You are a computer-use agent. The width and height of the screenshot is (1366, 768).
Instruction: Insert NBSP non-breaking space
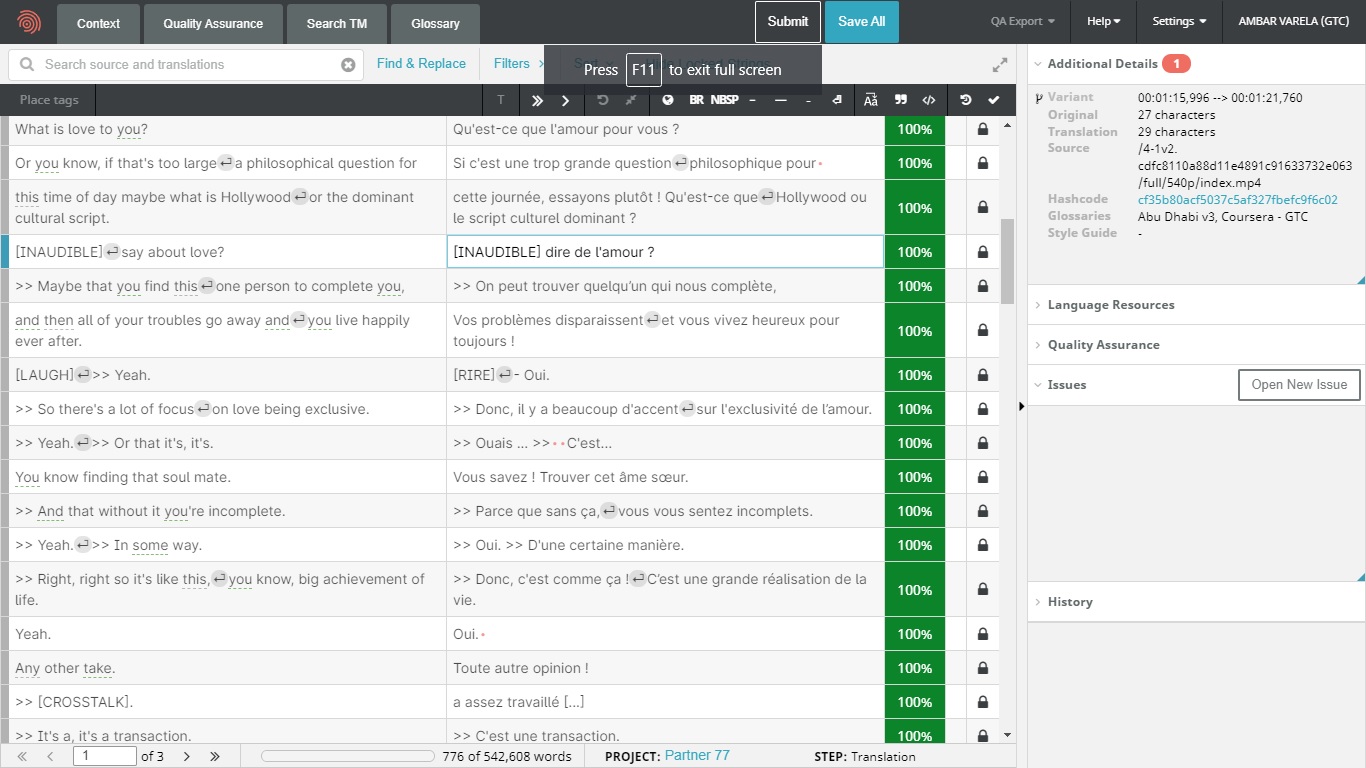click(x=725, y=100)
